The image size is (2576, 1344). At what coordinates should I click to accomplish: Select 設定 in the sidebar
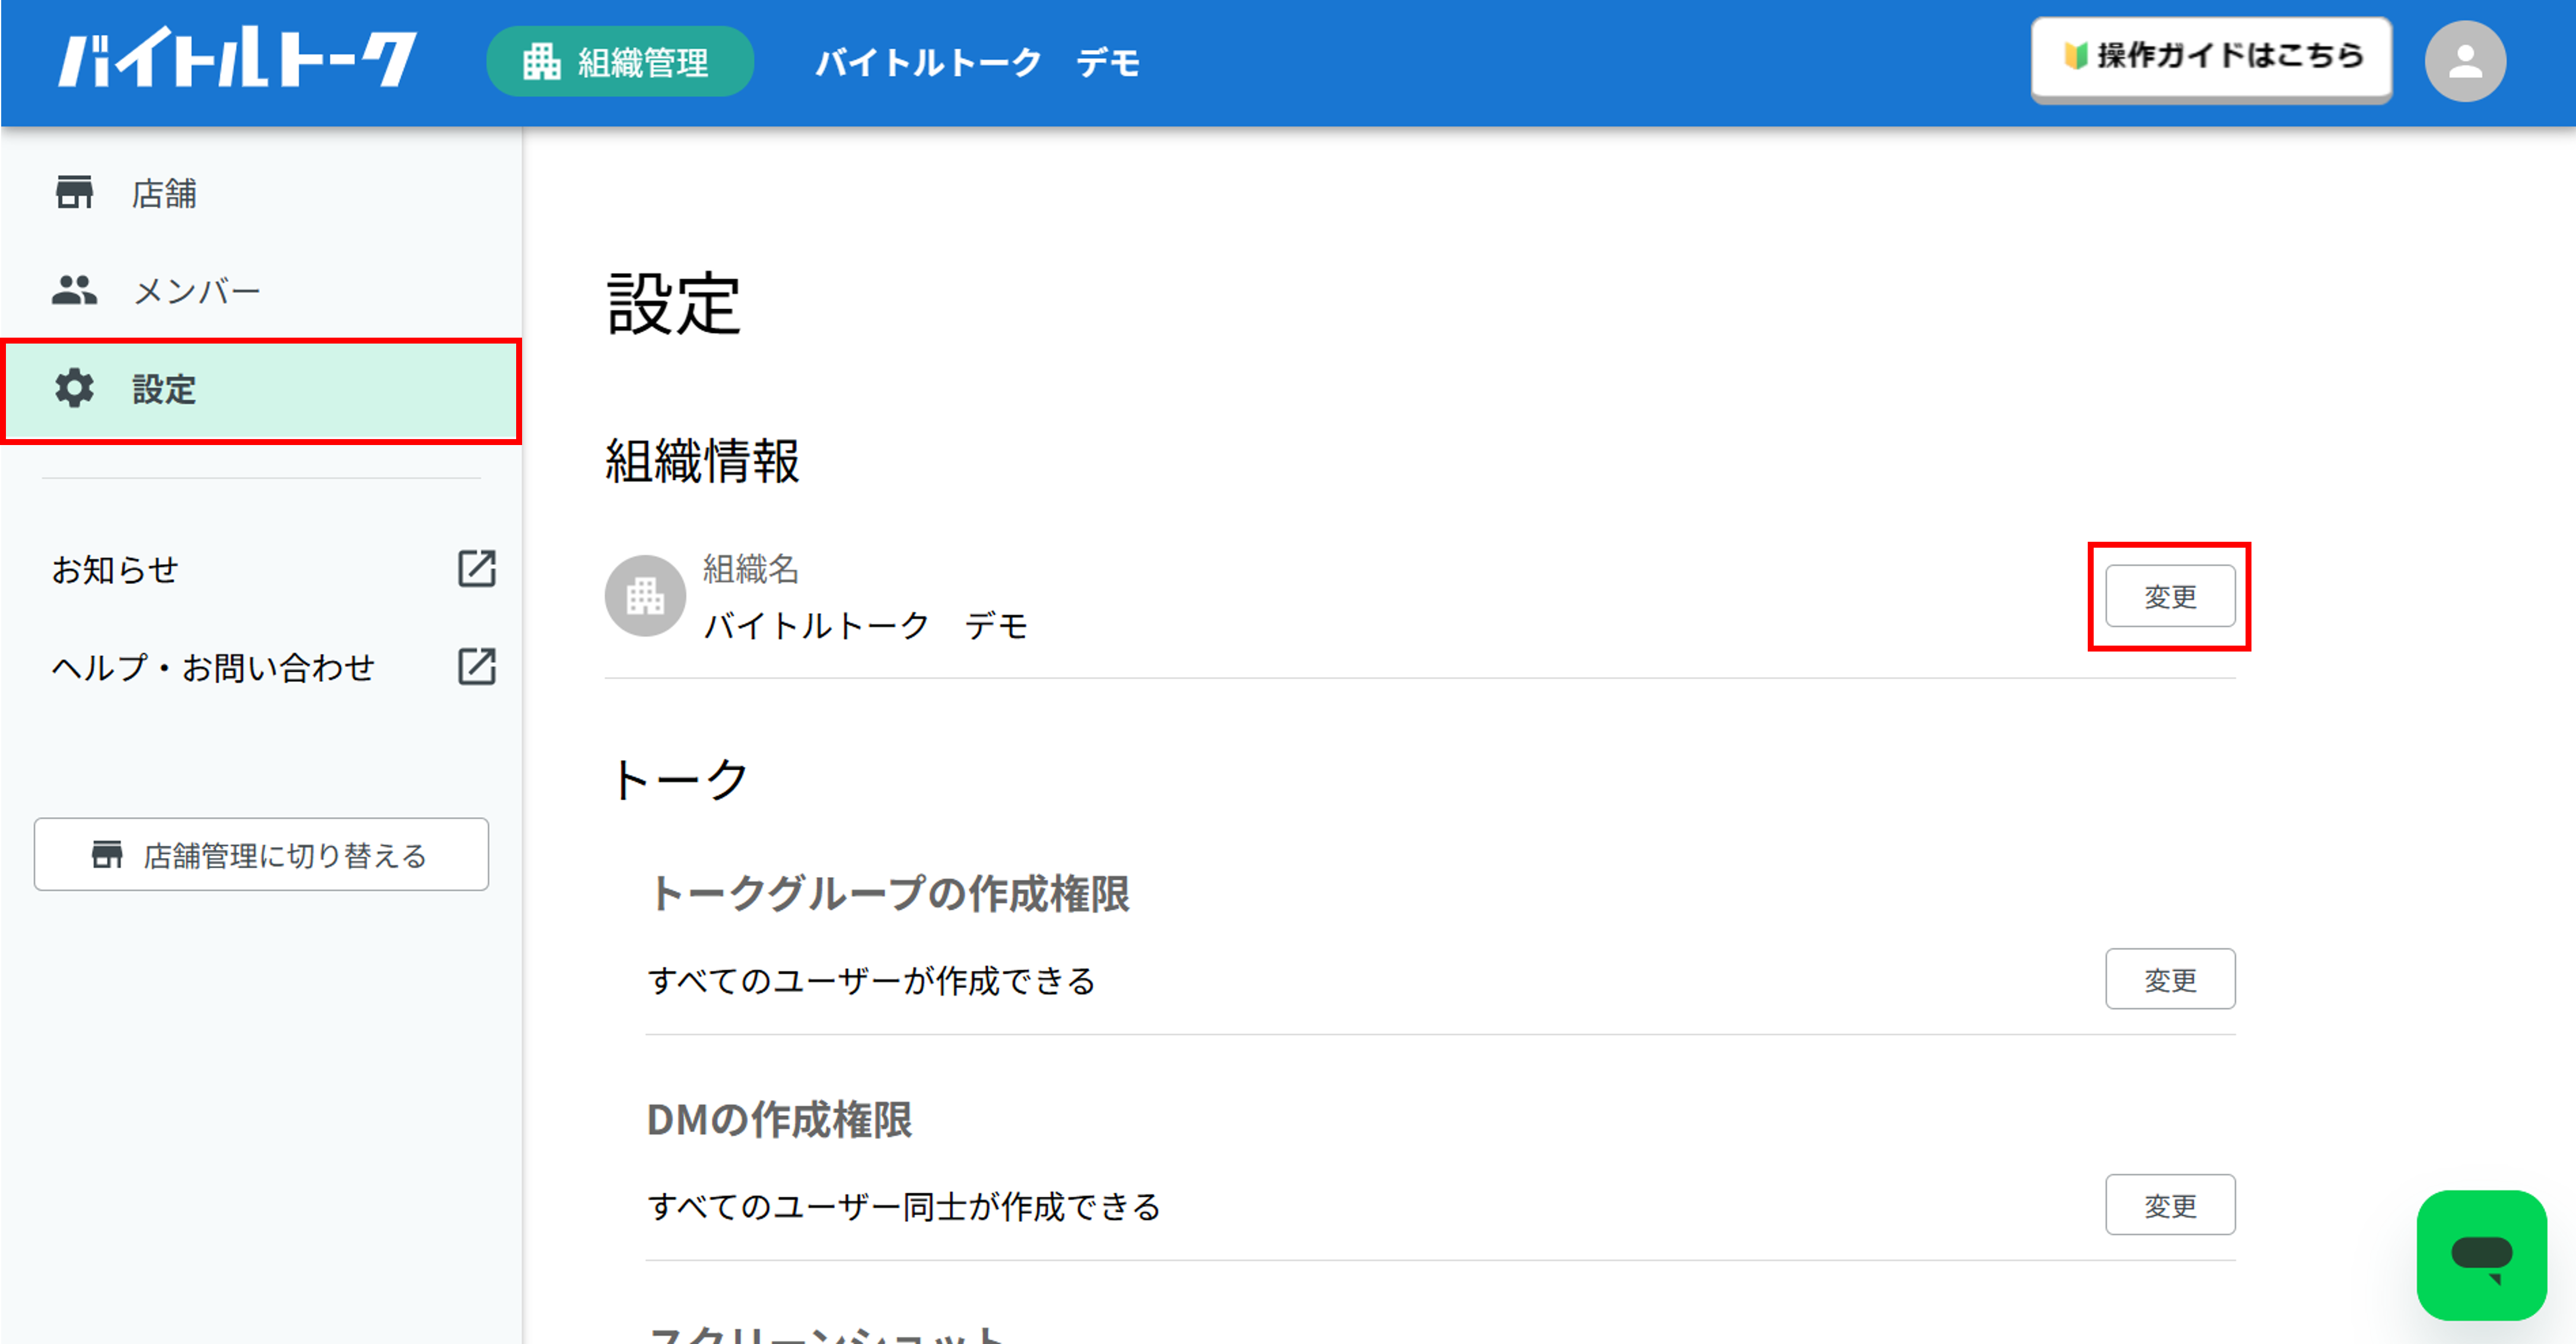click(x=261, y=390)
